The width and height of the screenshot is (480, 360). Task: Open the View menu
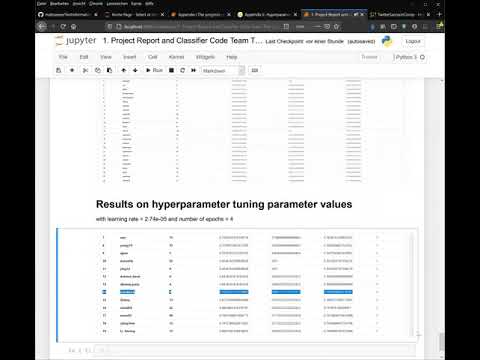click(x=106, y=57)
